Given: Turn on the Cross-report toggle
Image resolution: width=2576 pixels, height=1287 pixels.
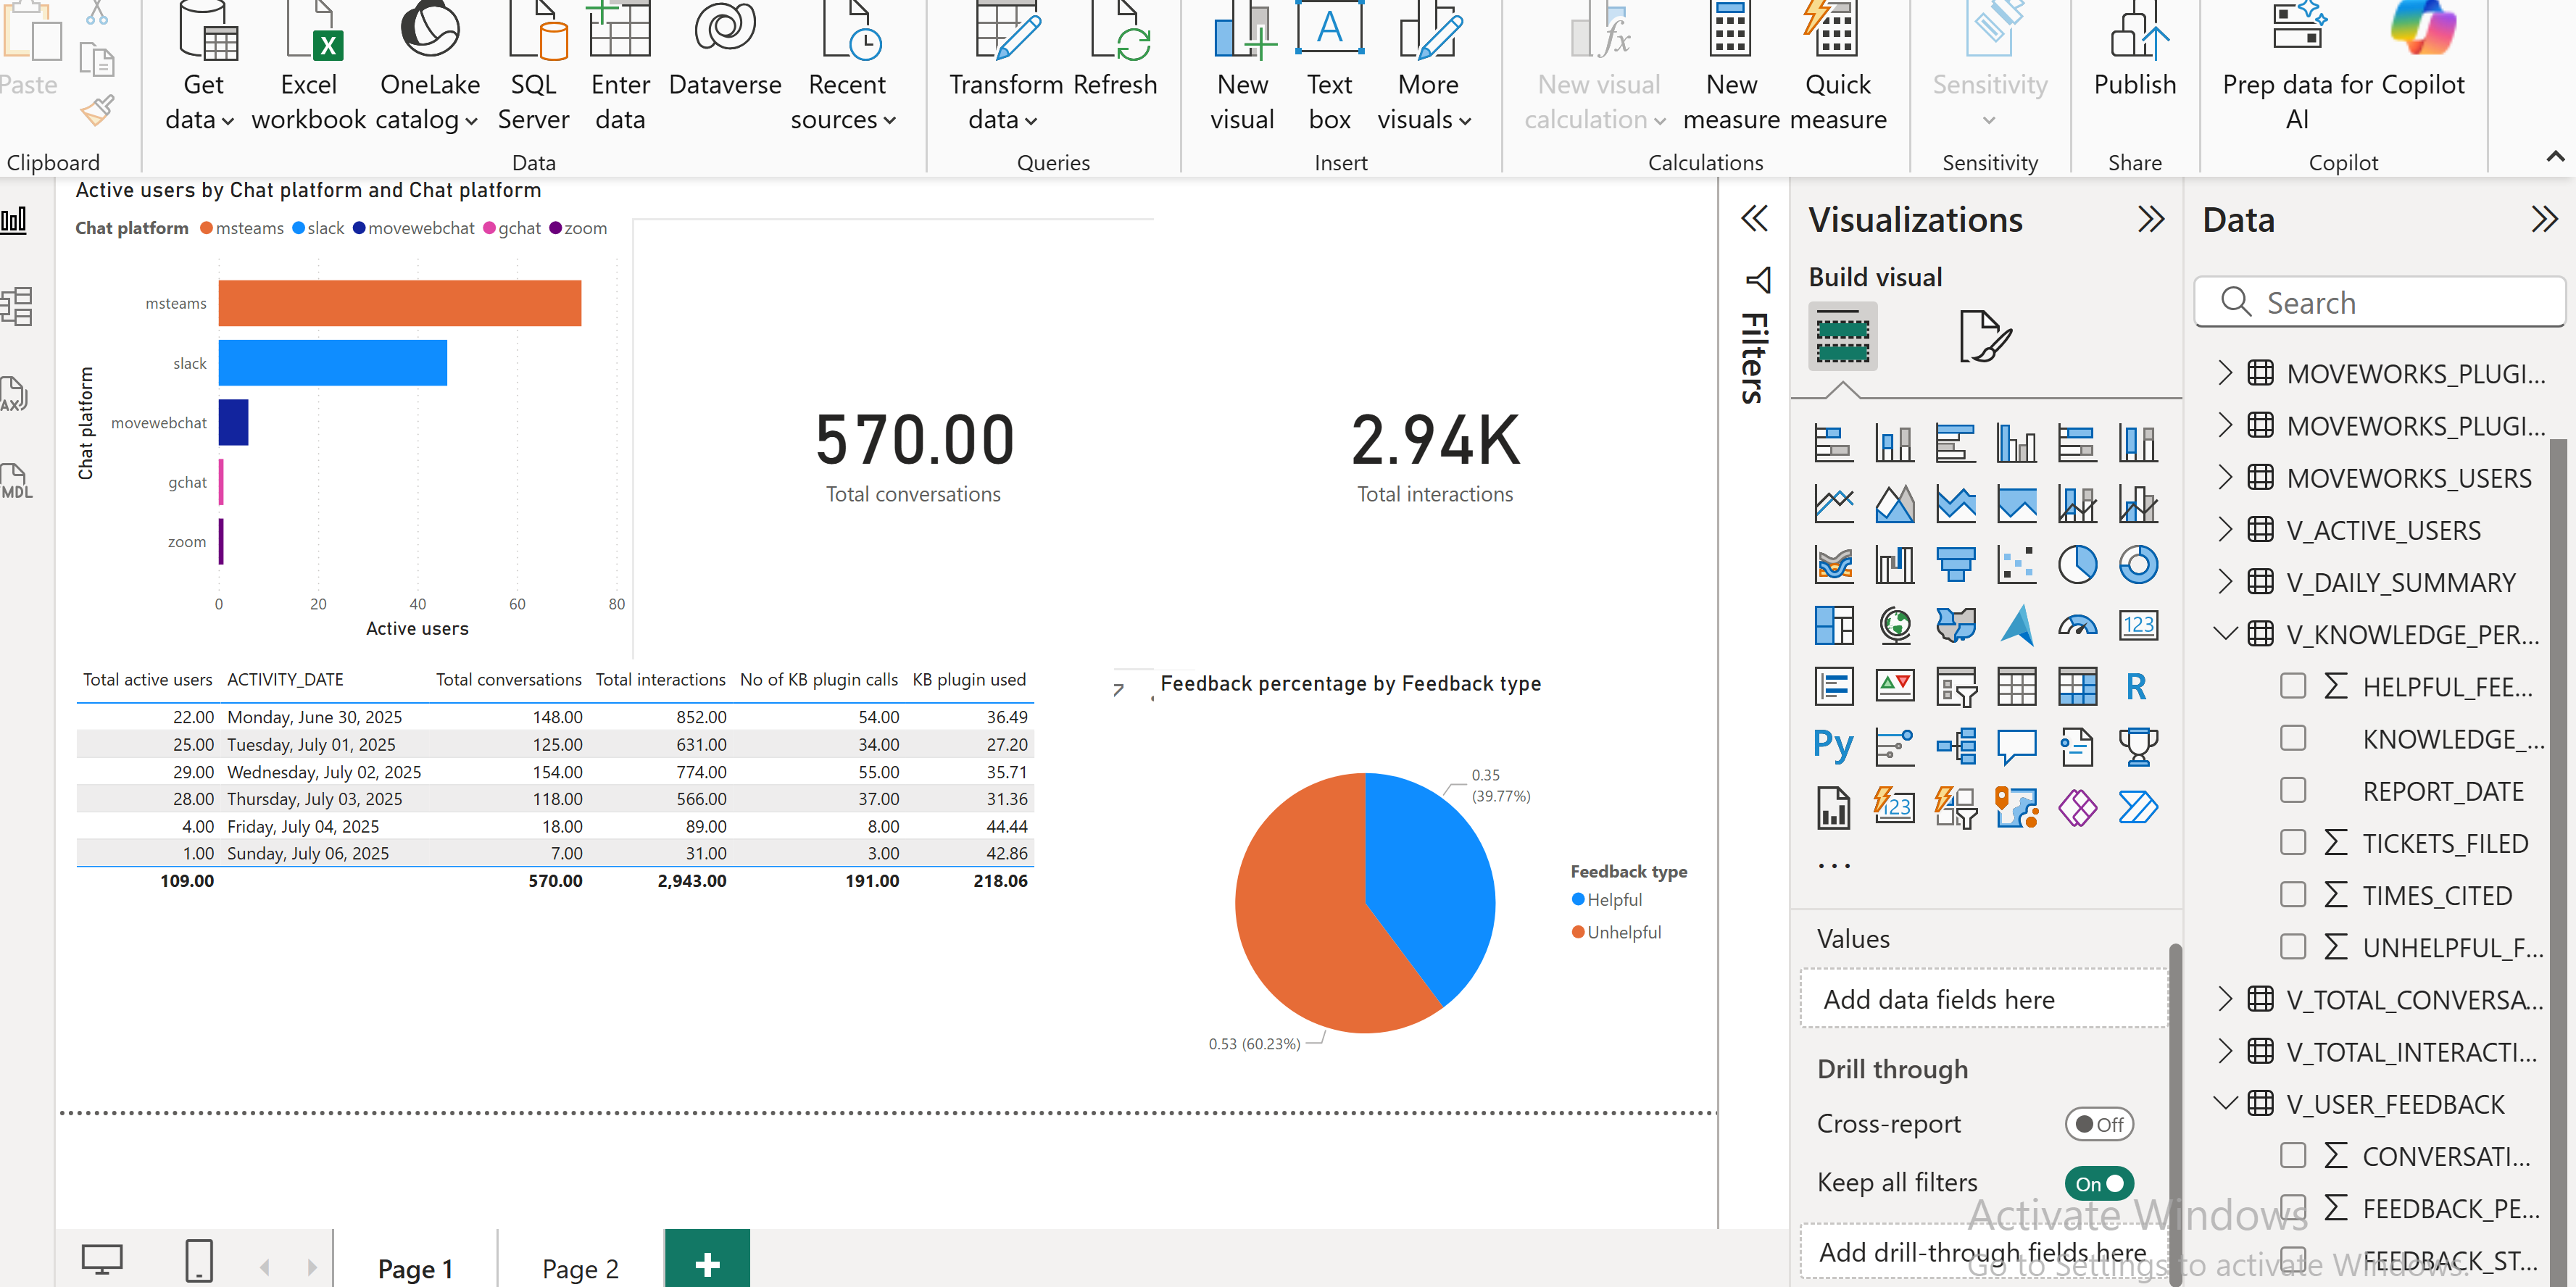Looking at the screenshot, I should [x=2099, y=1124].
